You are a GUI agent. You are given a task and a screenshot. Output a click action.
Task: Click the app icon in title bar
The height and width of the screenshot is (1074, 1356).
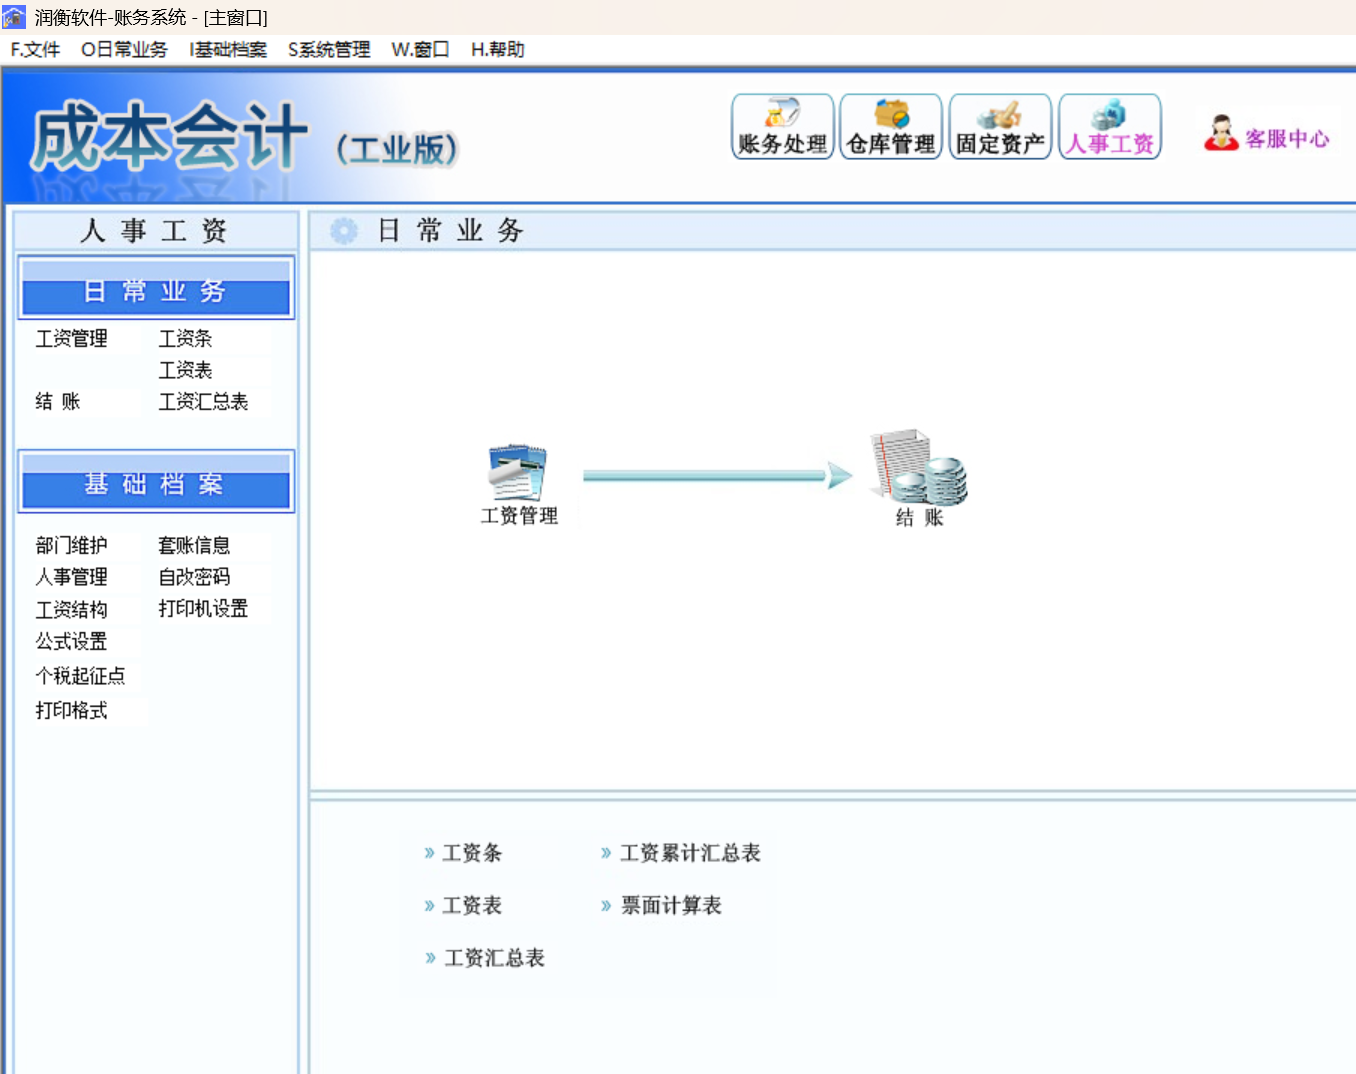pyautogui.click(x=14, y=17)
